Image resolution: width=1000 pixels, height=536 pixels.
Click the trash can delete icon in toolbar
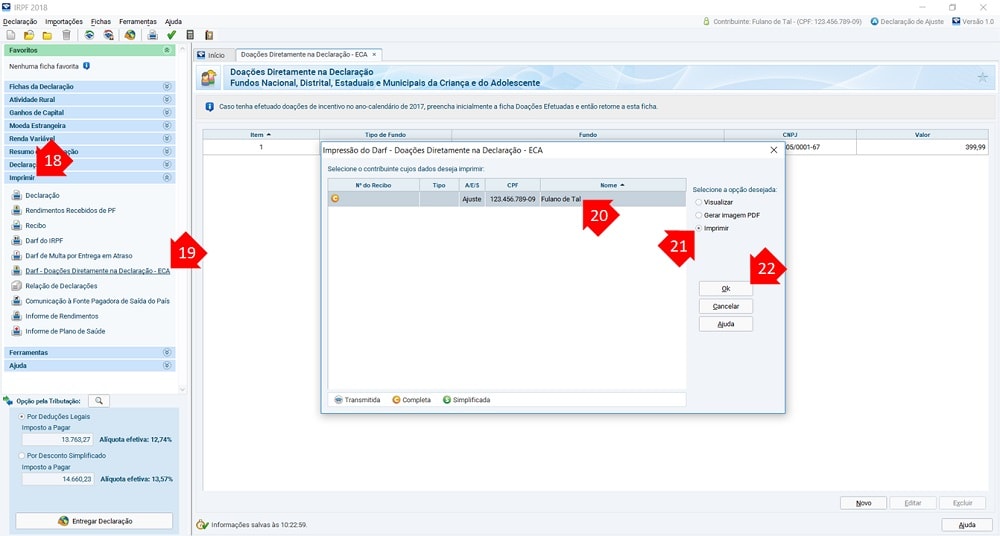66,35
